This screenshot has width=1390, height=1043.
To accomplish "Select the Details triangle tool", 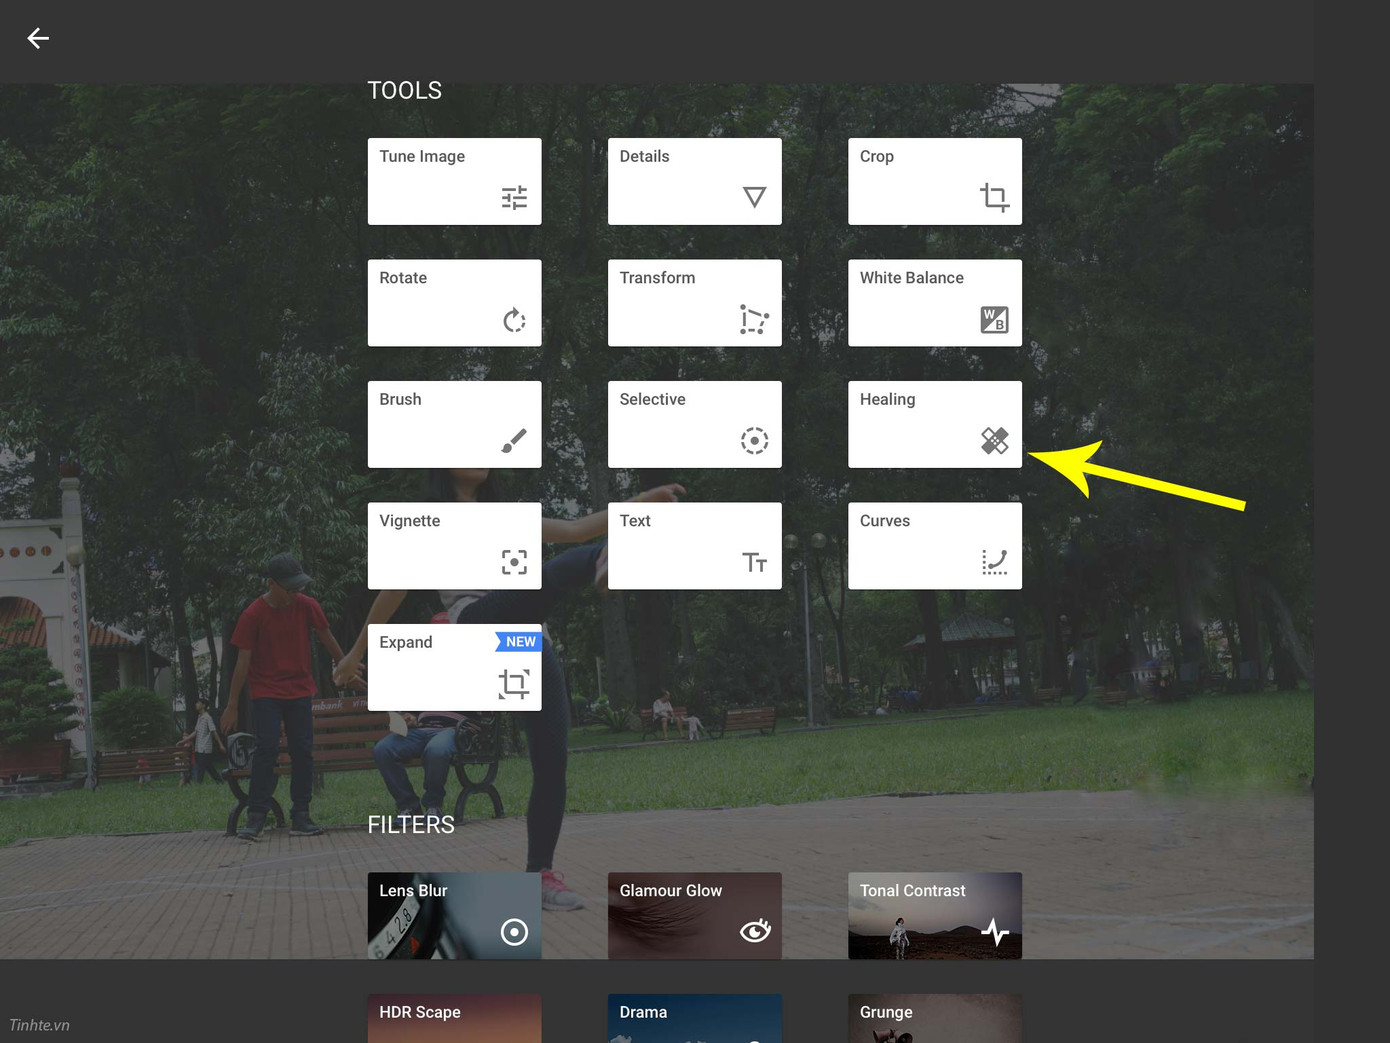I will (x=694, y=181).
